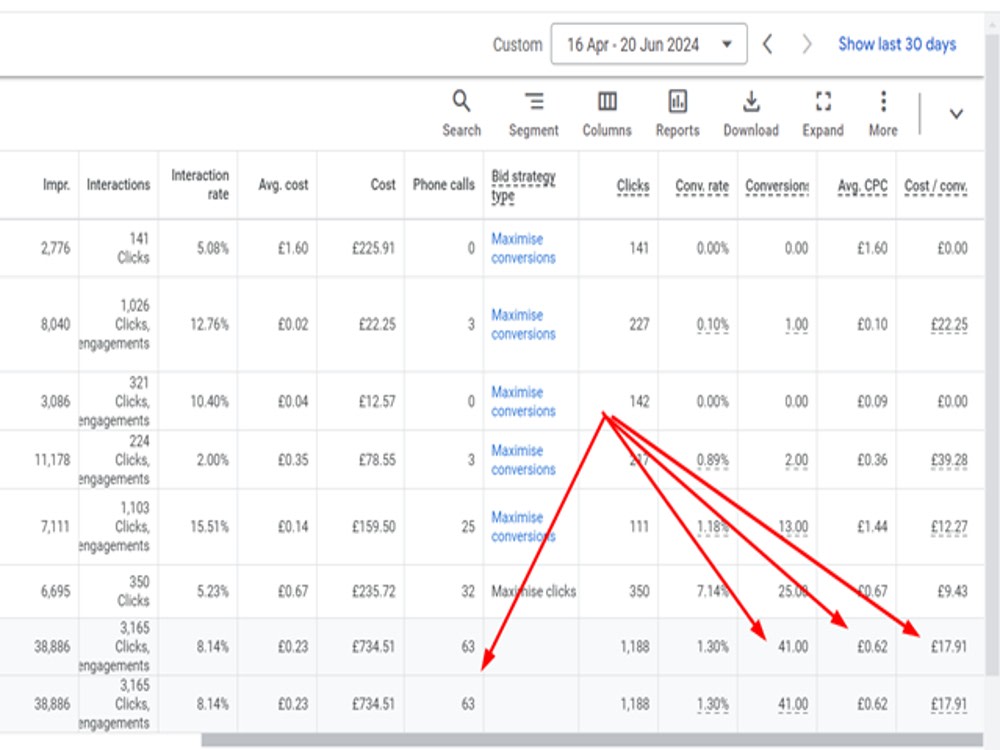The width and height of the screenshot is (1000, 750).
Task: Sort by the Avg. cost column header
Action: [x=283, y=185]
